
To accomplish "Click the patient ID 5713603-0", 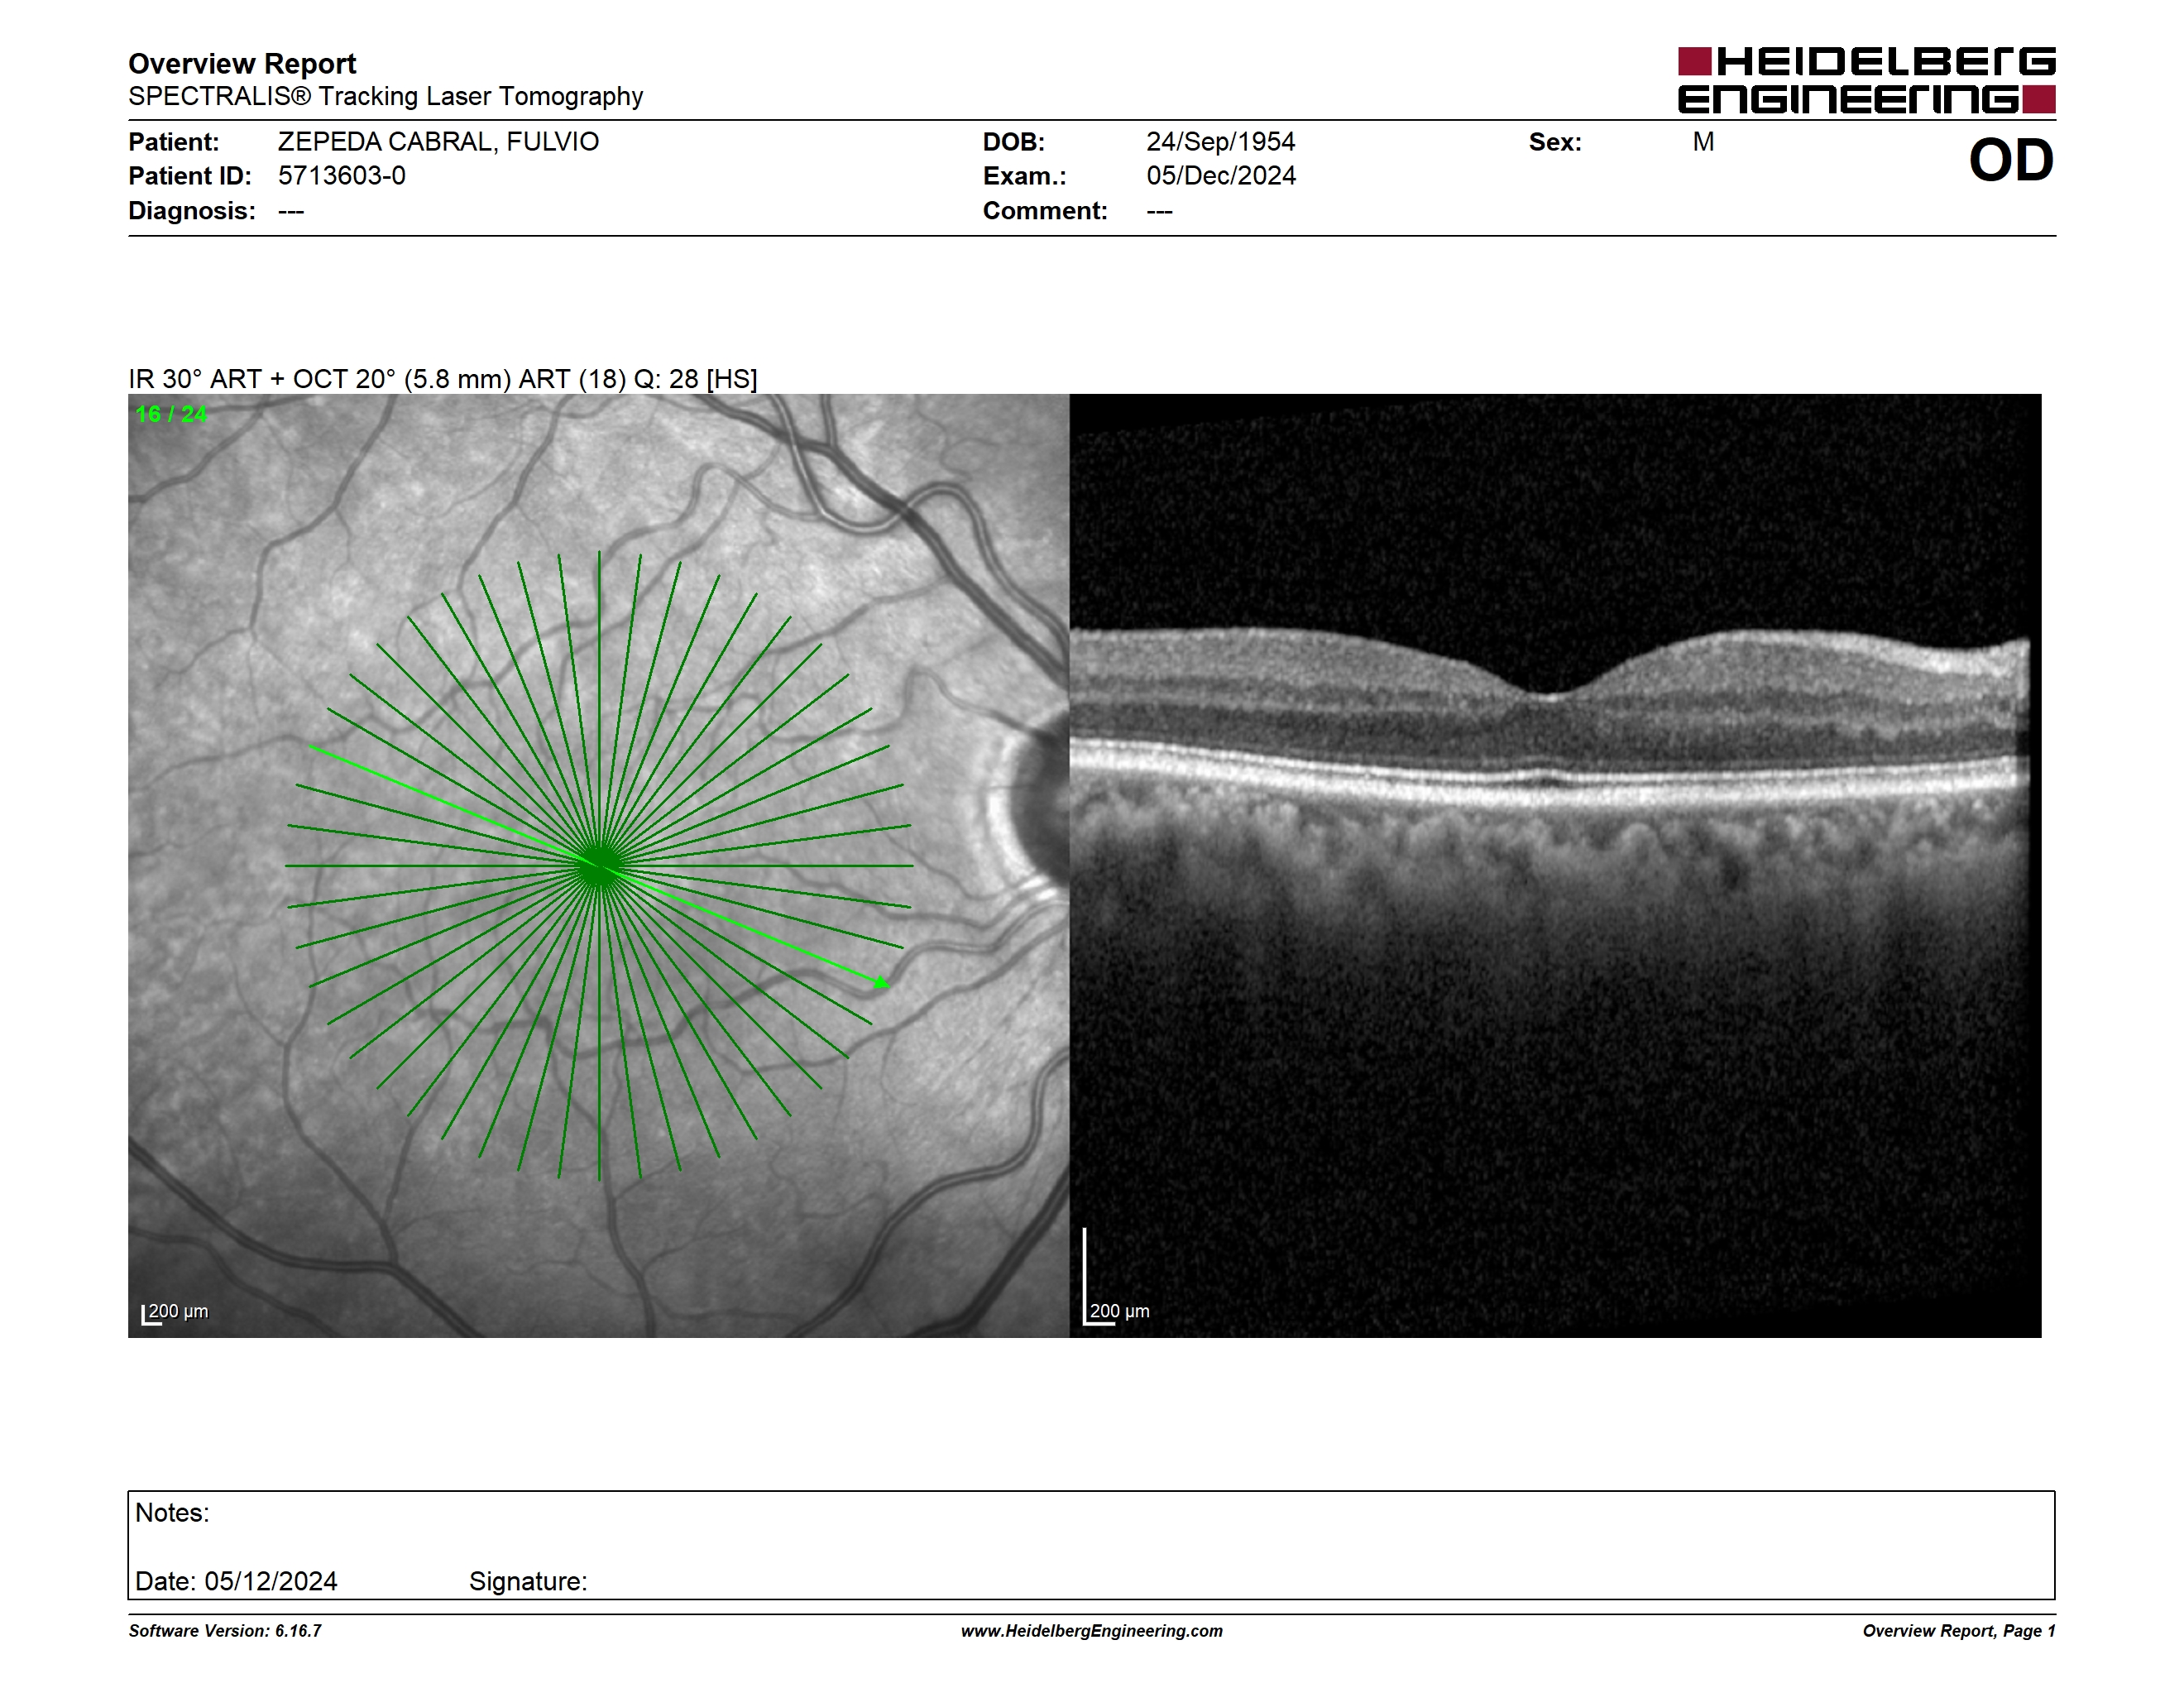I will point(342,176).
